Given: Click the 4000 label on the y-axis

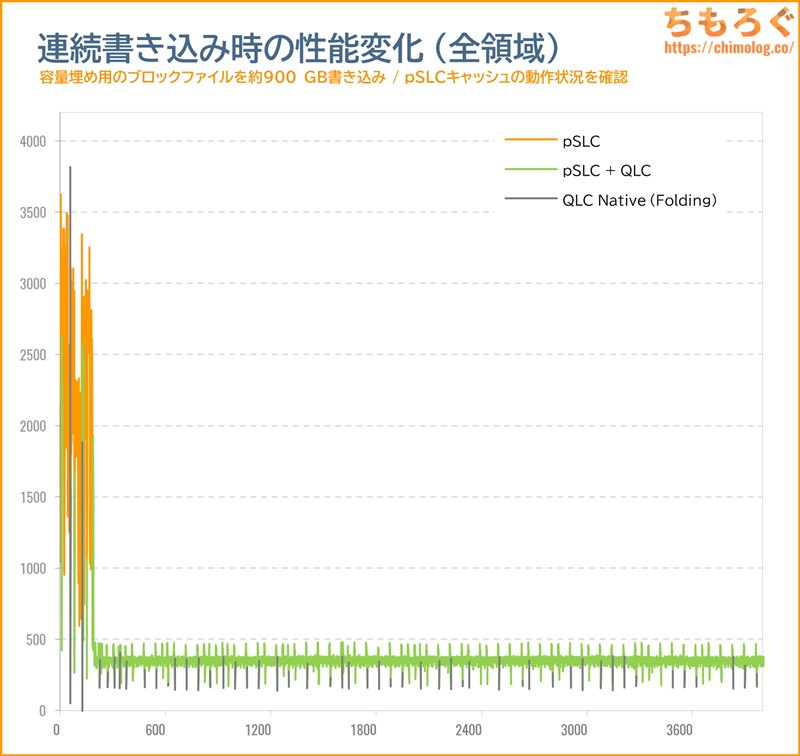Looking at the screenshot, I should (x=33, y=142).
